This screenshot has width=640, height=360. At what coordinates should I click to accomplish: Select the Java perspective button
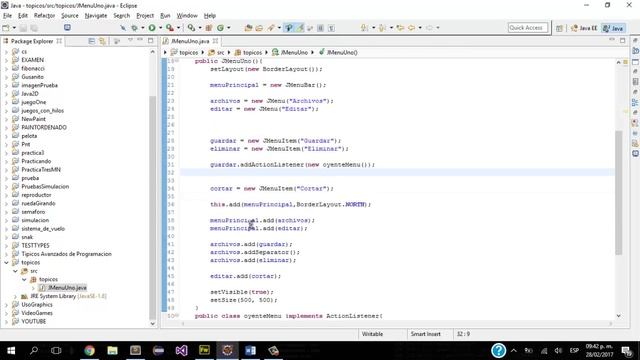point(613,28)
